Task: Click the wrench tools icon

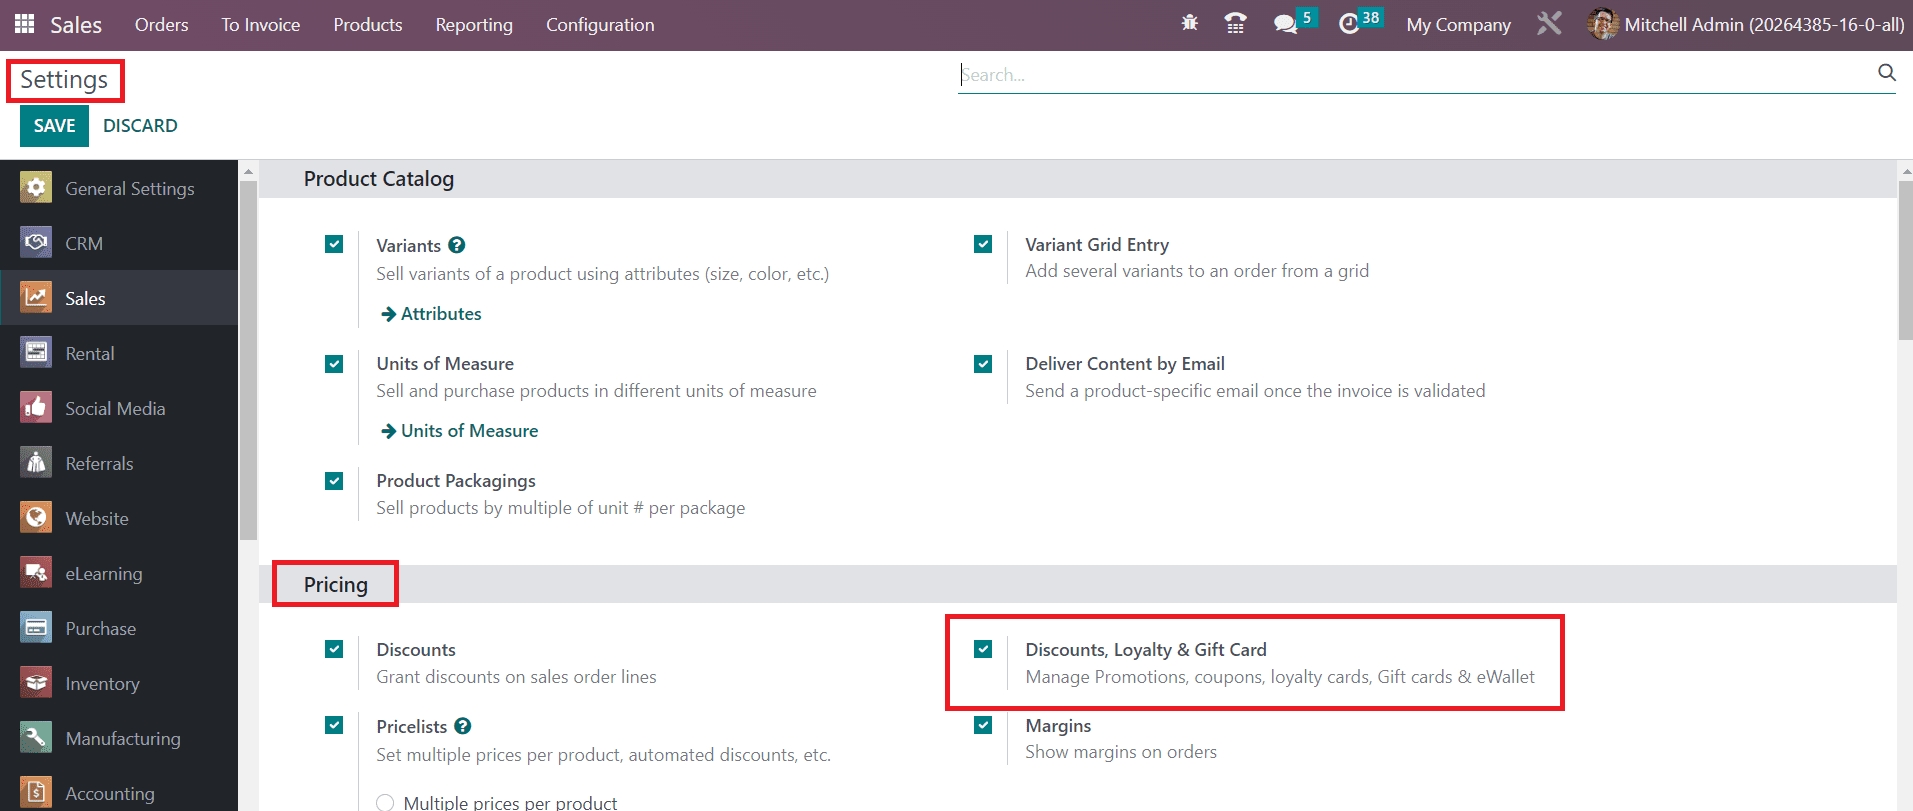Action: 1549,24
